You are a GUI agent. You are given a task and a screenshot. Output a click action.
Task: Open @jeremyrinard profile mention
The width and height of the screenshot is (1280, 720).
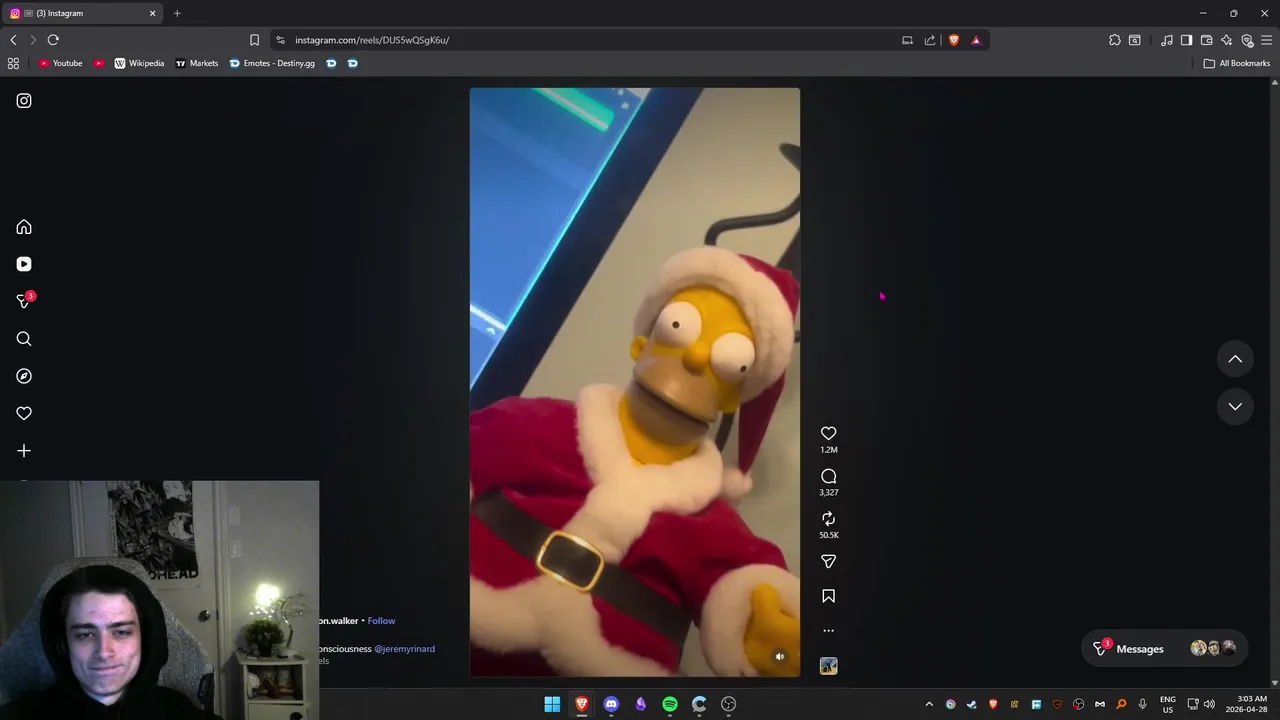click(404, 649)
